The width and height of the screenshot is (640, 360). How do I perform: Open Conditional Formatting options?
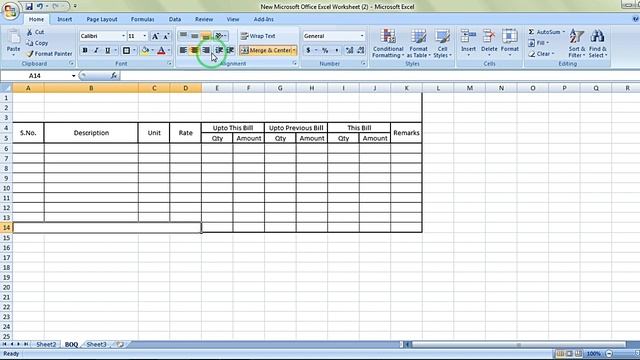click(x=388, y=43)
